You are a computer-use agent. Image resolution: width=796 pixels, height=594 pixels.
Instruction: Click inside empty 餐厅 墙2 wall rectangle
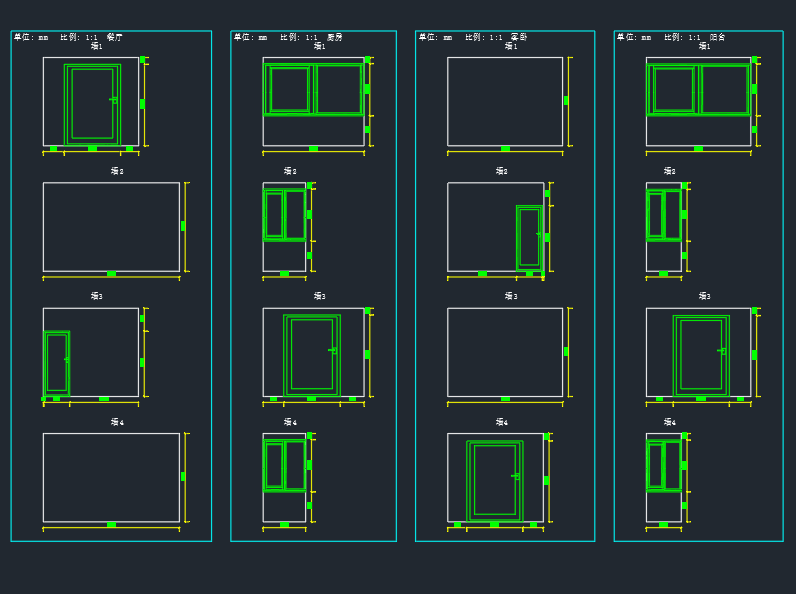(111, 226)
